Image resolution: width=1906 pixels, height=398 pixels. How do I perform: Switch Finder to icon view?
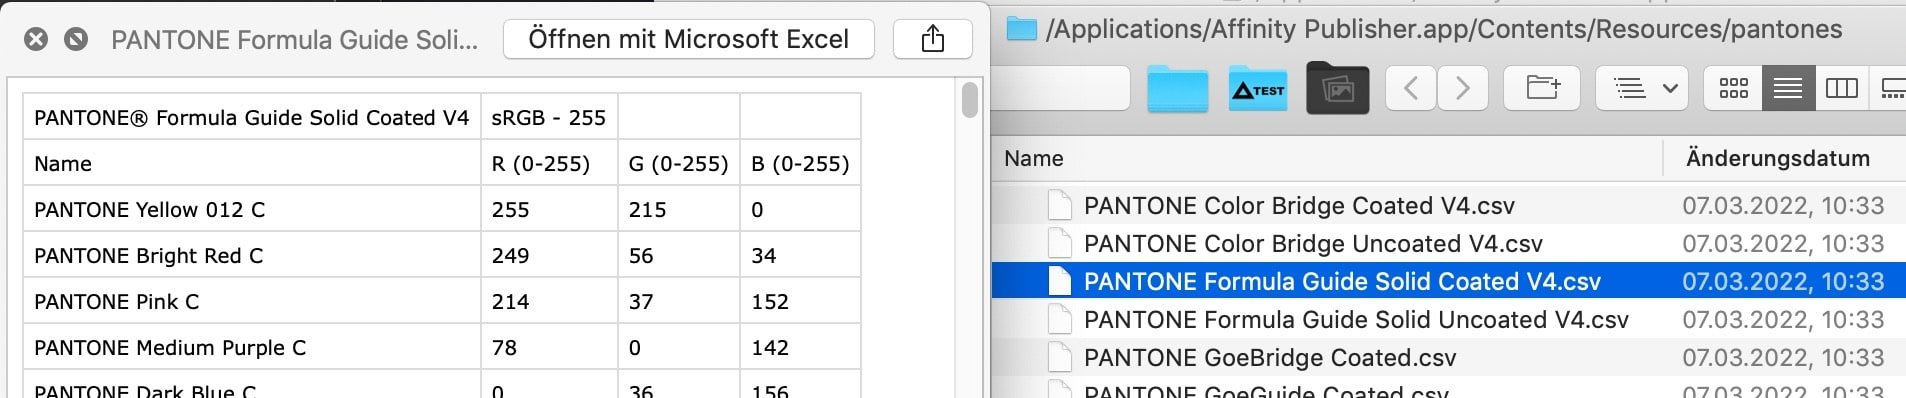(1733, 88)
